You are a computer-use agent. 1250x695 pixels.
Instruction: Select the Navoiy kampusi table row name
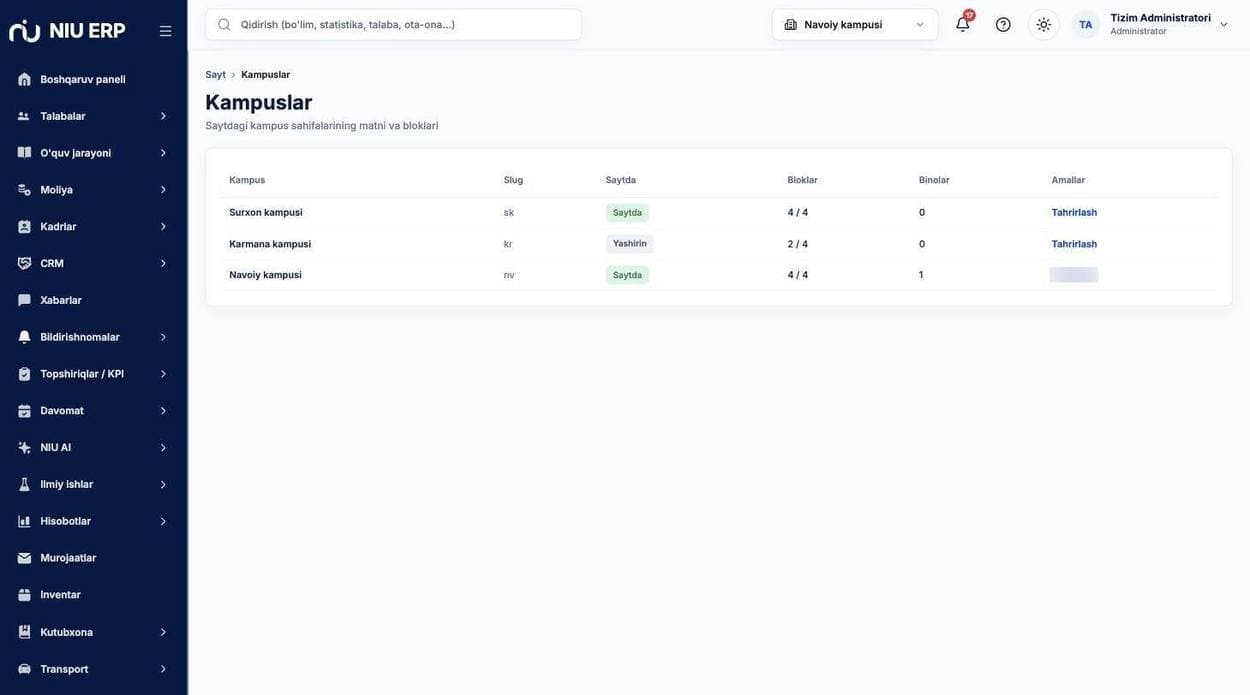point(265,275)
